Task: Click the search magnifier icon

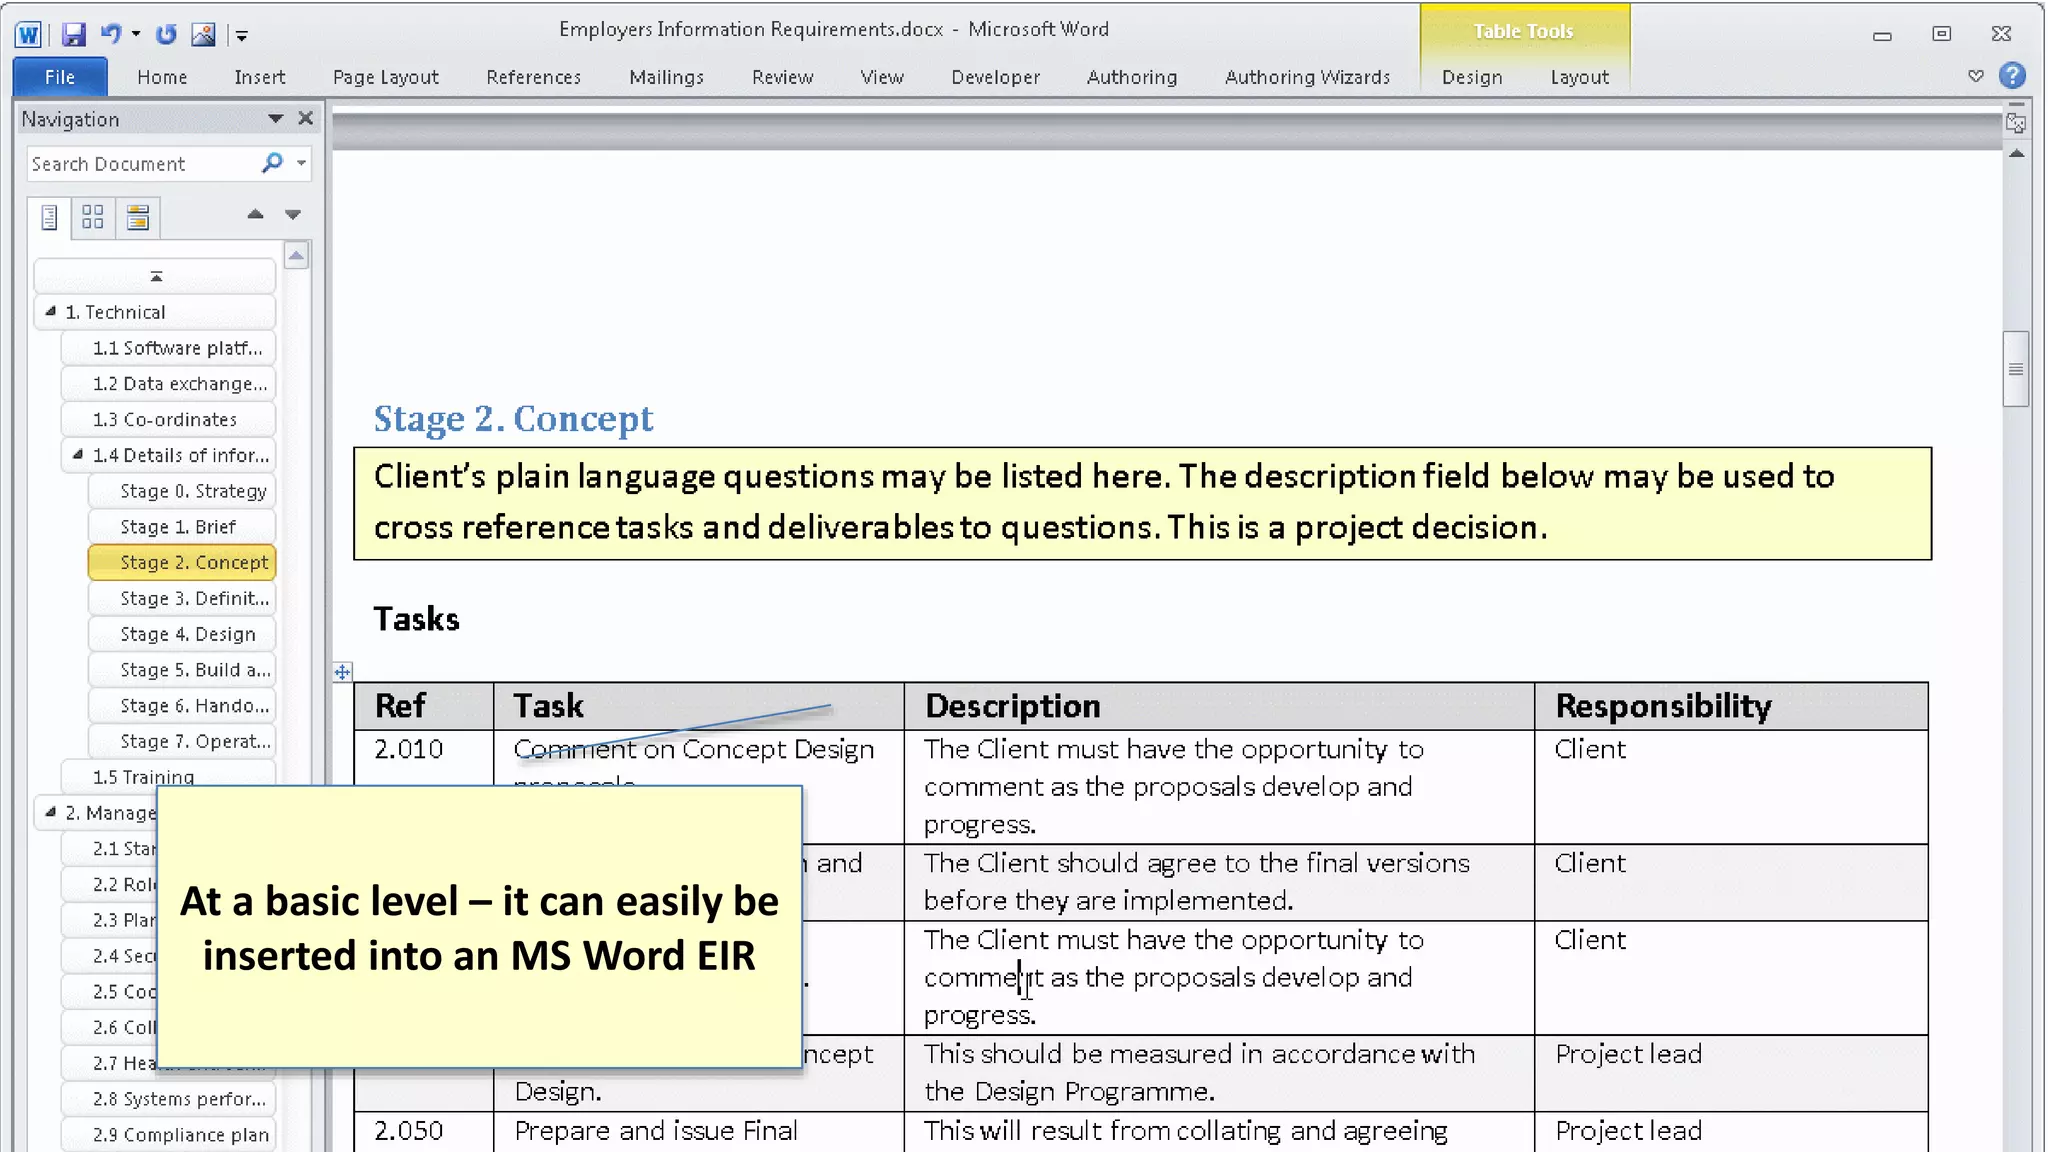Action: [272, 162]
